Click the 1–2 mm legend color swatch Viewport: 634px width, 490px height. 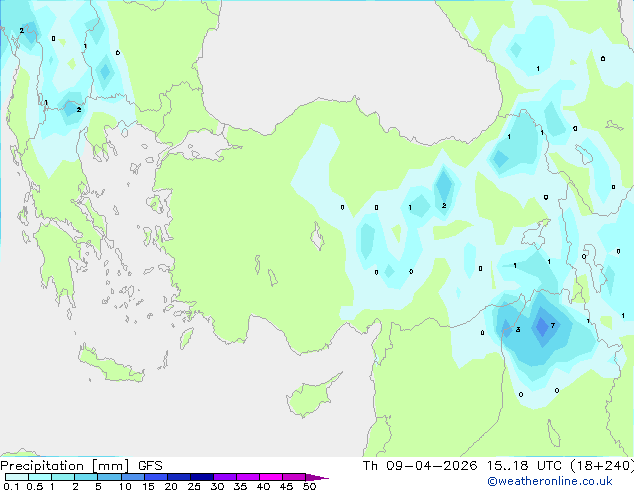point(63,477)
